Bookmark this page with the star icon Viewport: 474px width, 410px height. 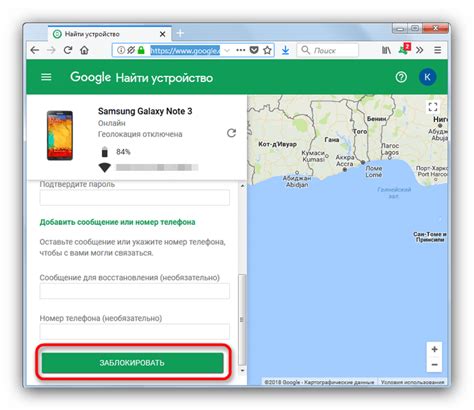point(267,50)
